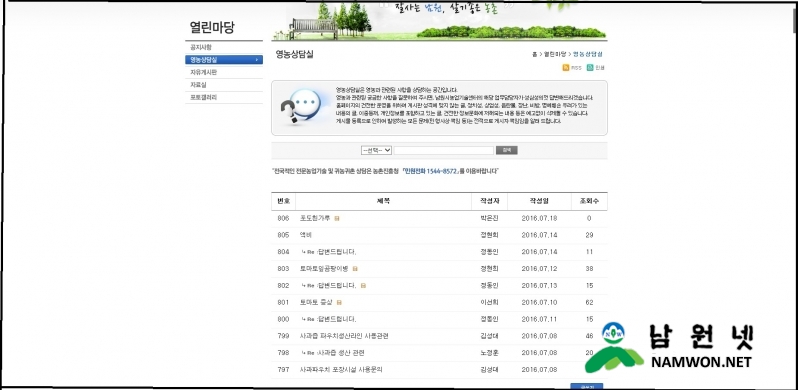
Task: Click the view count 38
Action: (589, 269)
